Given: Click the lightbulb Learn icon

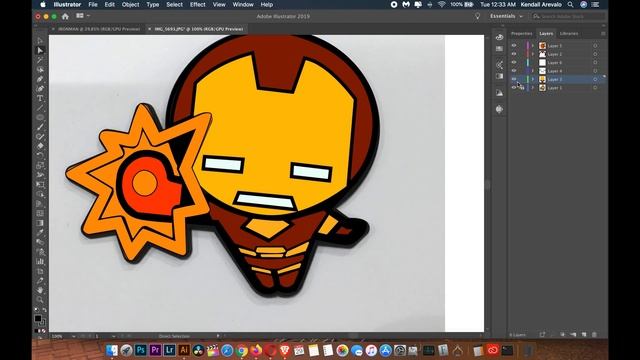Looking at the screenshot, I should (478, 16).
